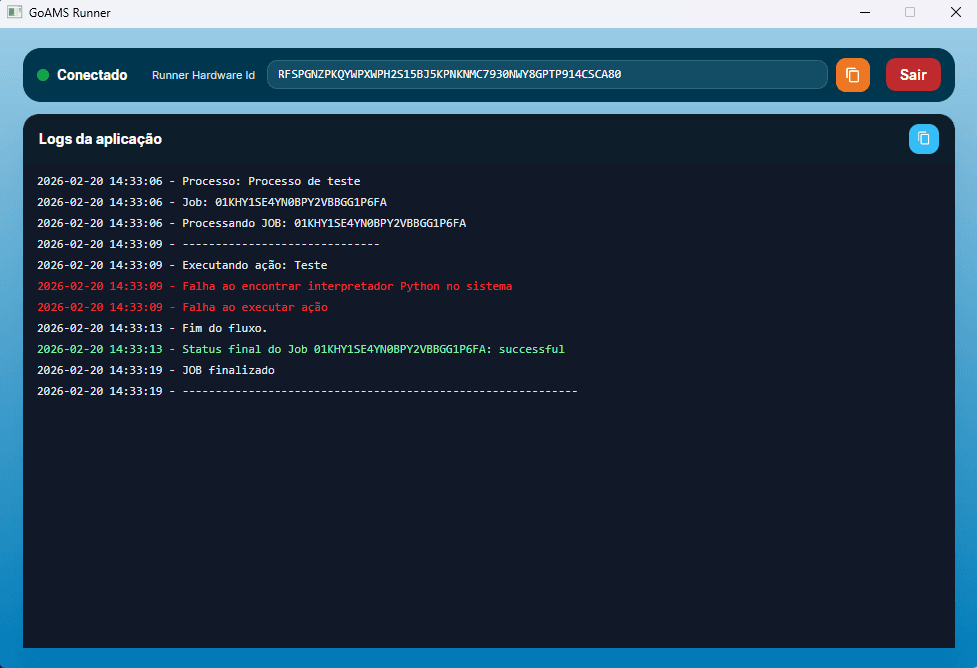This screenshot has height=668, width=977.
Task: Click the 'Falha ao executar ação' log entry
Action: pyautogui.click(x=182, y=307)
